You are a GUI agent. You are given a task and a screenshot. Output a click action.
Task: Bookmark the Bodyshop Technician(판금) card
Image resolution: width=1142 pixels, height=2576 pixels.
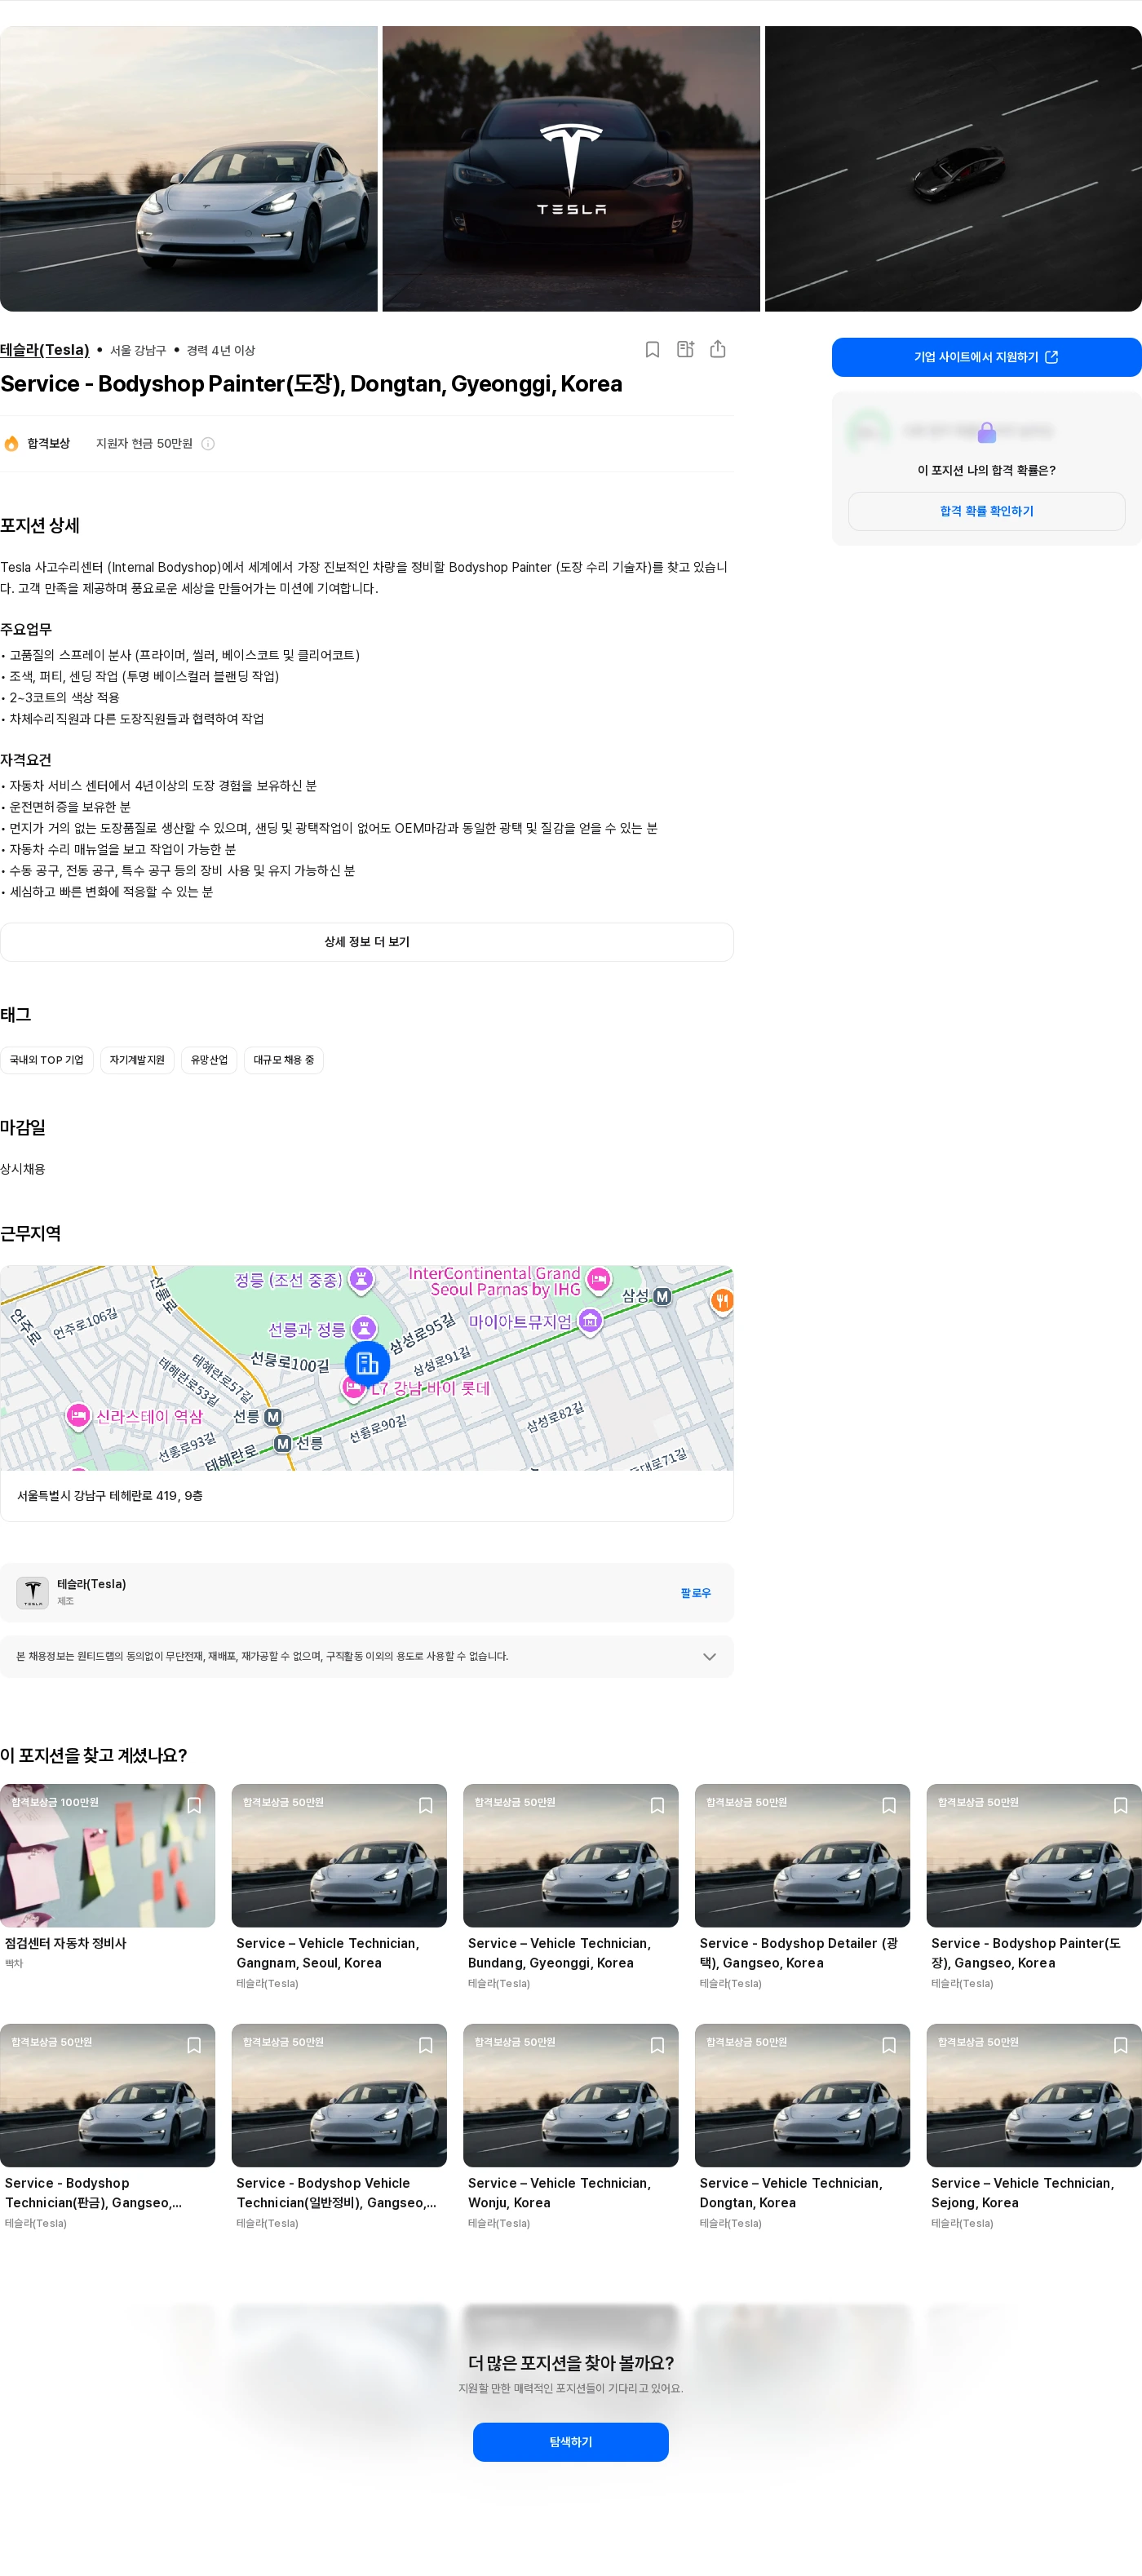point(194,2045)
